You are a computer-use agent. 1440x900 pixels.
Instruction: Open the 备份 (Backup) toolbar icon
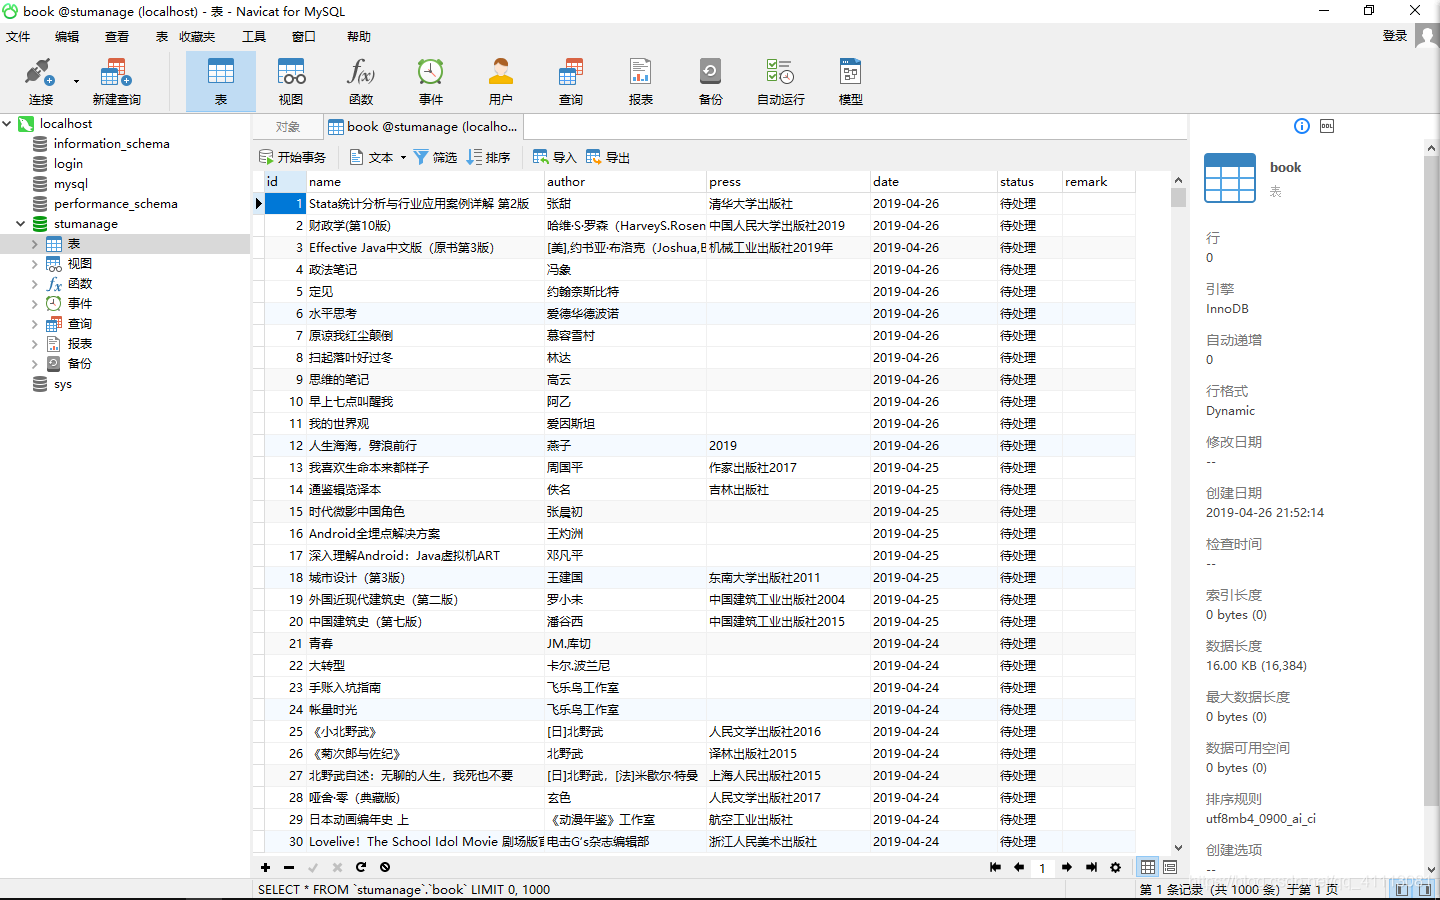pos(711,81)
